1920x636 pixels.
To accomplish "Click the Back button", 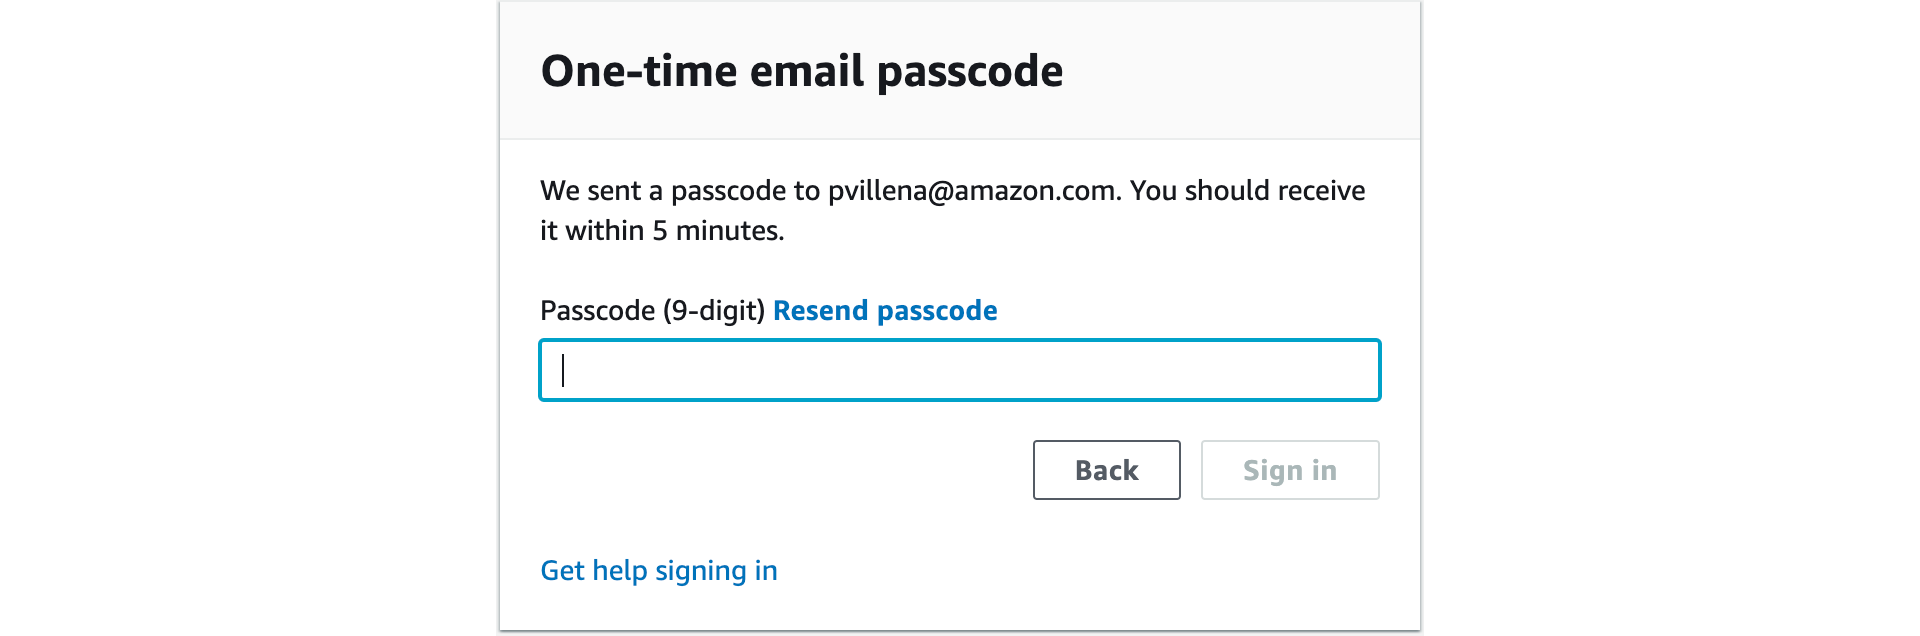I will tap(1107, 470).
